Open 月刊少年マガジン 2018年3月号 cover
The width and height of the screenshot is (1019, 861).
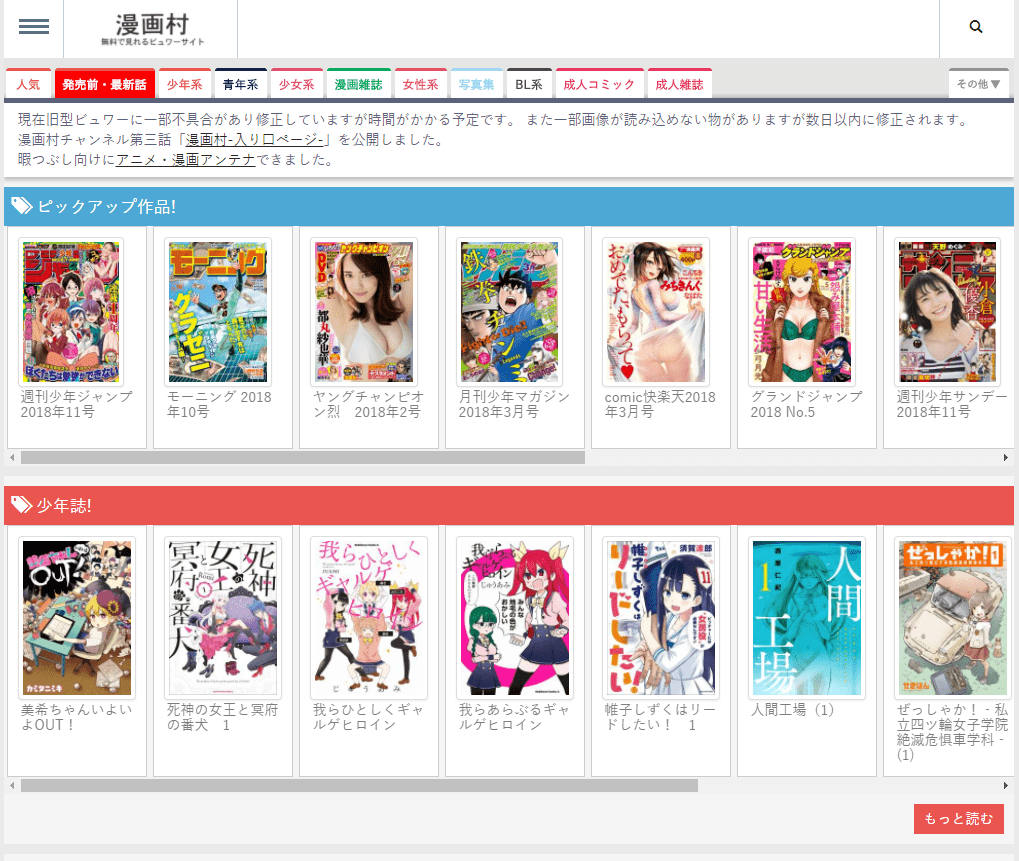pyautogui.click(x=510, y=312)
